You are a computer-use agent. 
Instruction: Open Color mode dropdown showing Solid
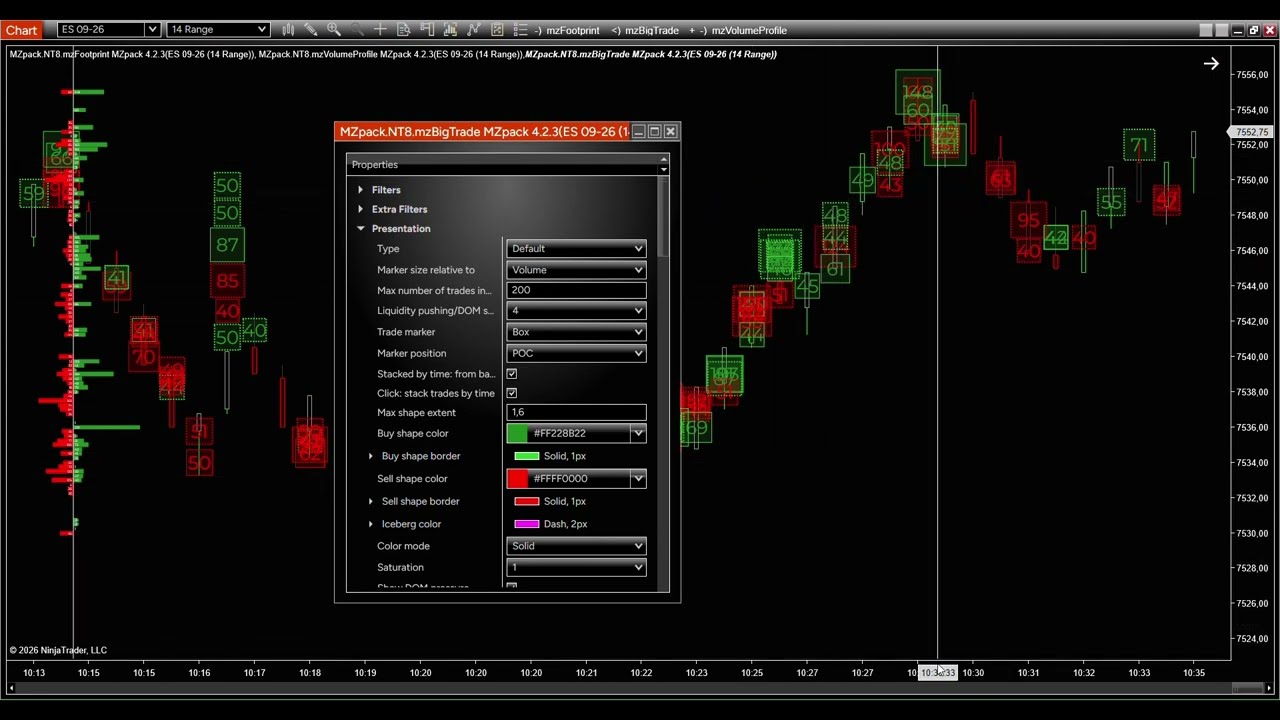[577, 546]
